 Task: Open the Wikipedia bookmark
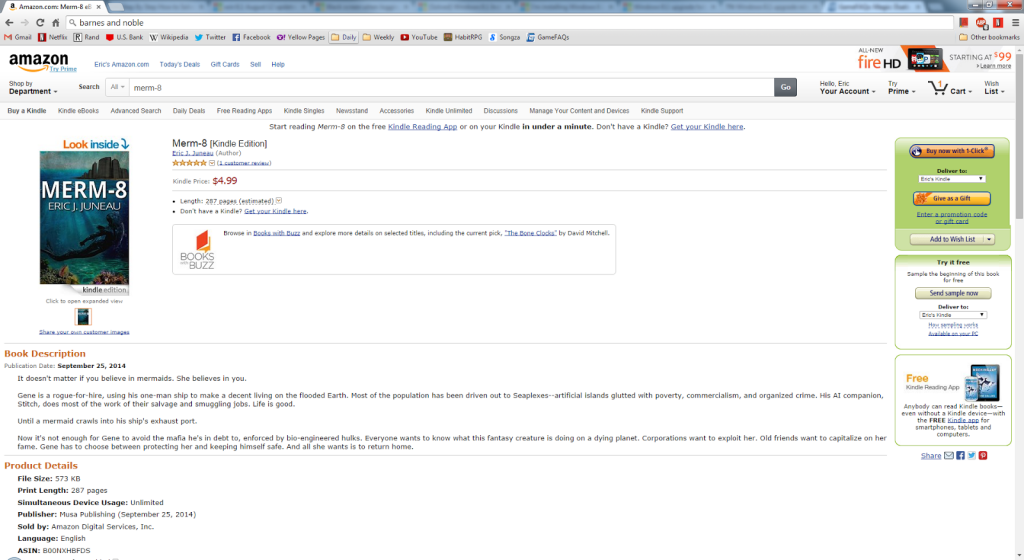click(169, 37)
